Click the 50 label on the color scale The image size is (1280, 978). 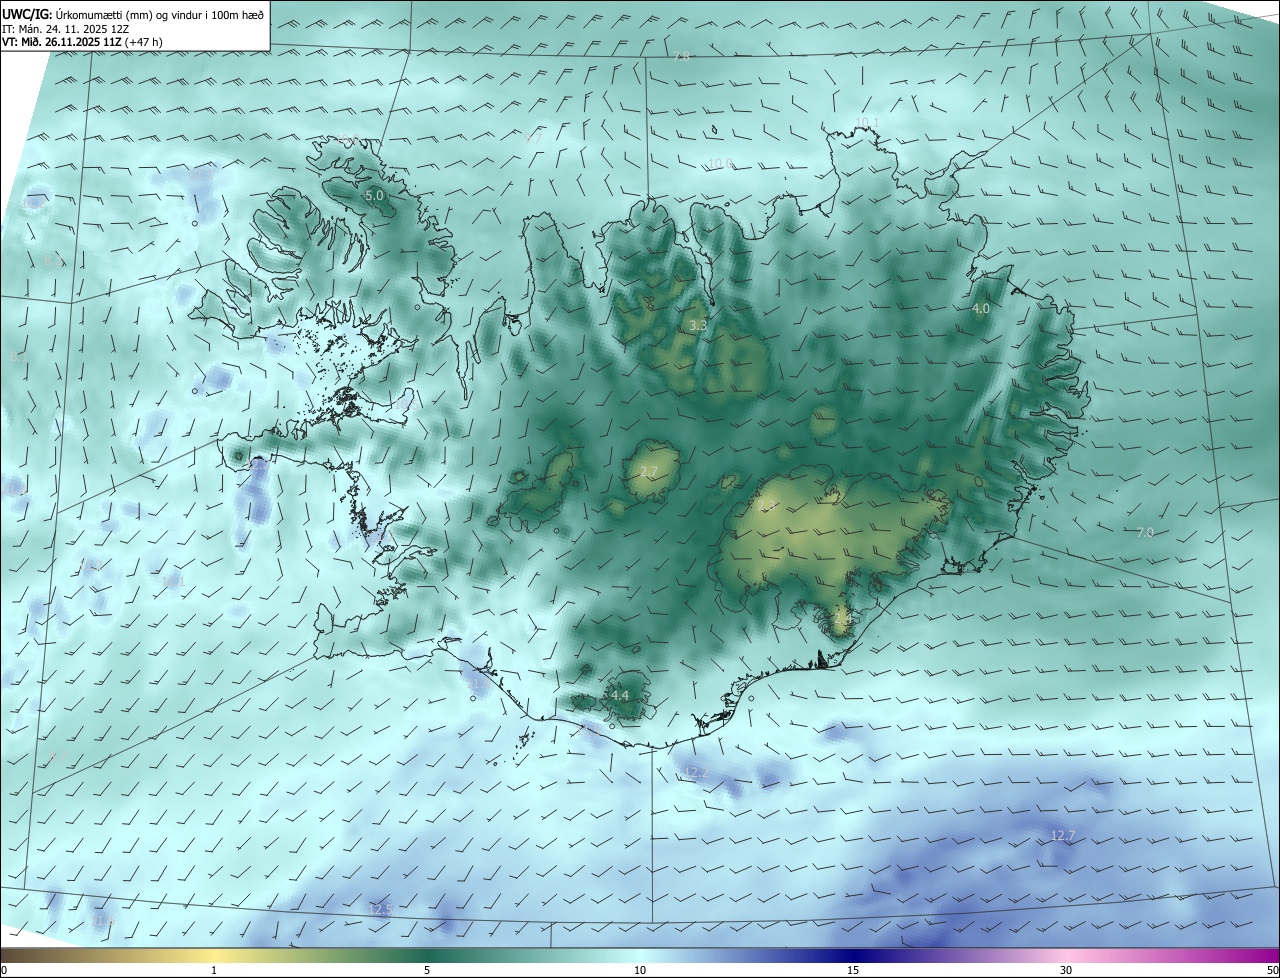point(1272,970)
